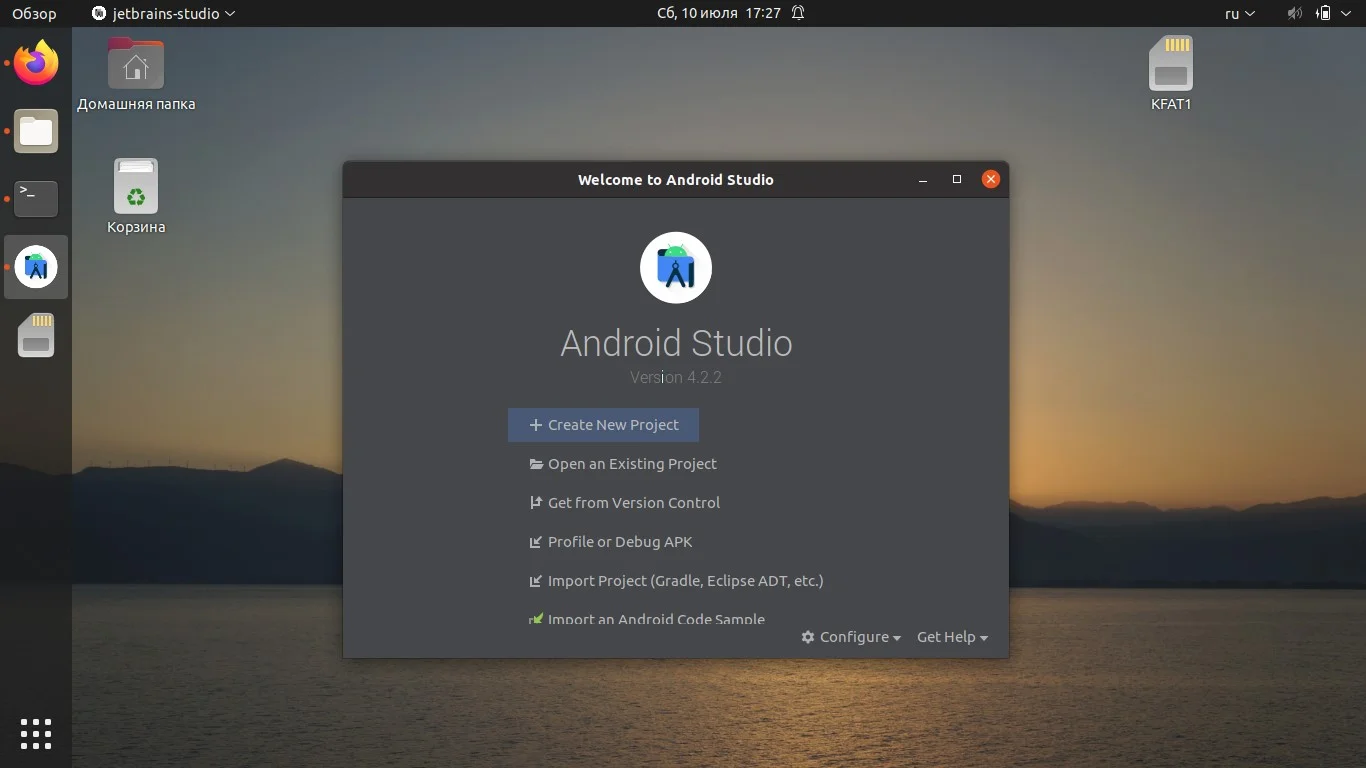Expand the Configure dropdown
The image size is (1366, 768).
click(851, 637)
